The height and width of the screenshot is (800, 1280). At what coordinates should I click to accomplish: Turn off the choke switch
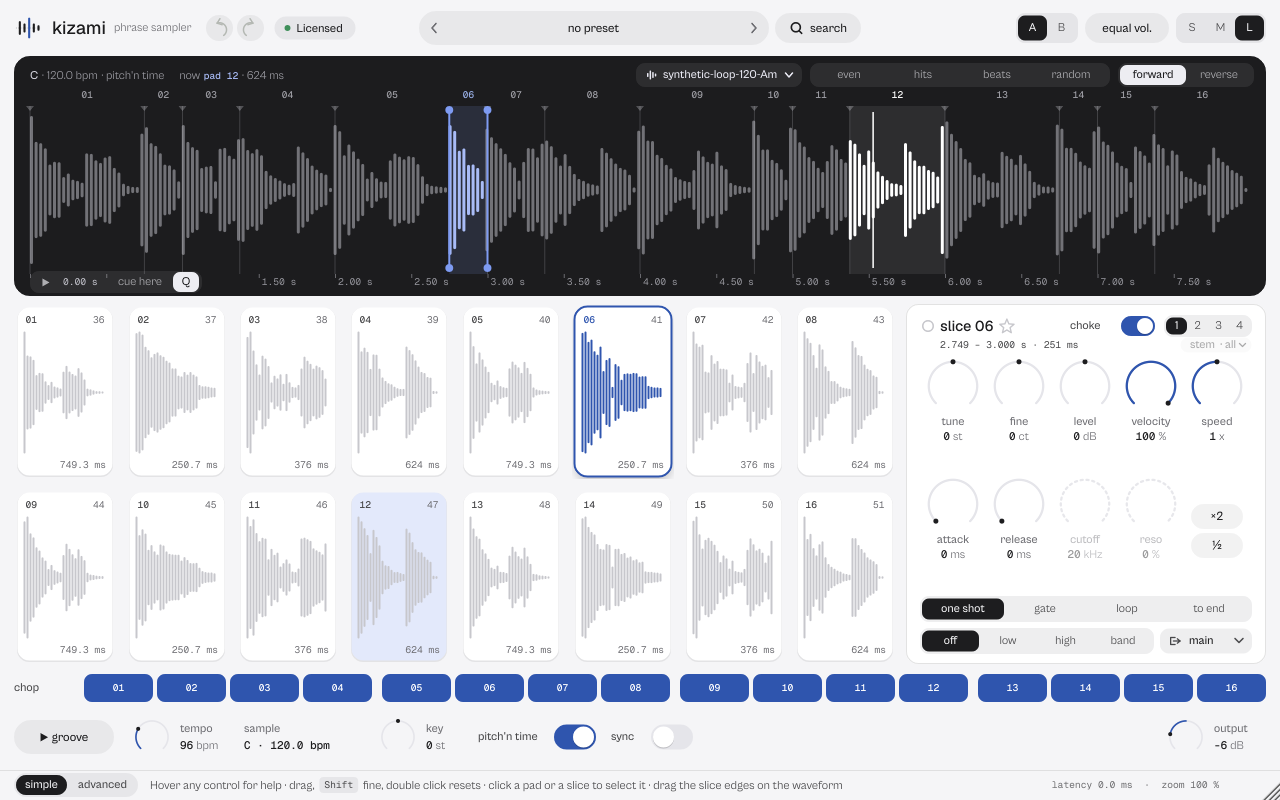(x=1138, y=326)
